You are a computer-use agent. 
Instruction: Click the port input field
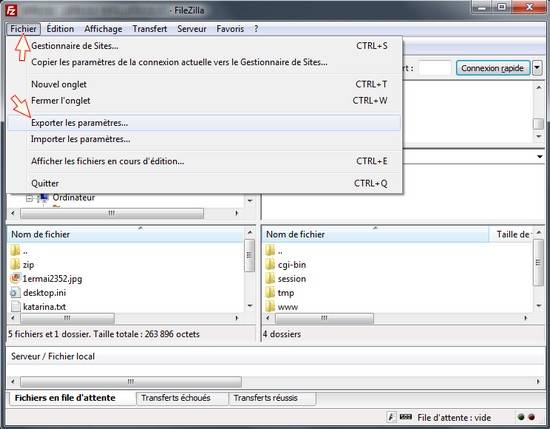pos(435,68)
